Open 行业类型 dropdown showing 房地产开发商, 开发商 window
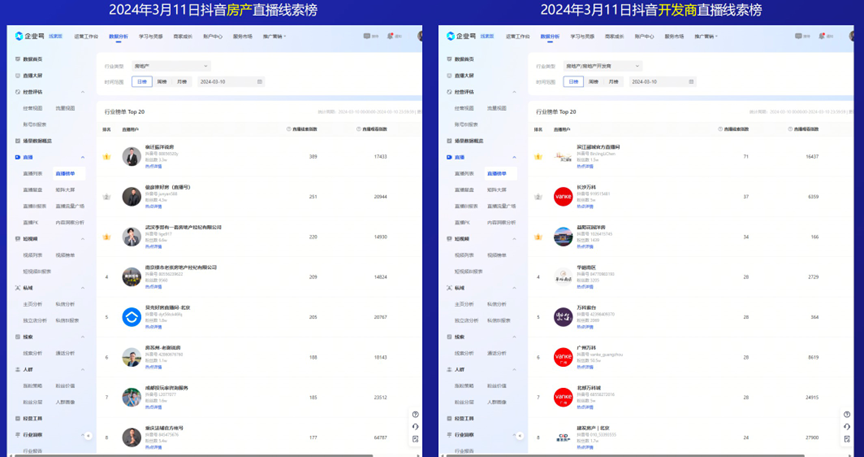The height and width of the screenshot is (457, 864). click(603, 66)
